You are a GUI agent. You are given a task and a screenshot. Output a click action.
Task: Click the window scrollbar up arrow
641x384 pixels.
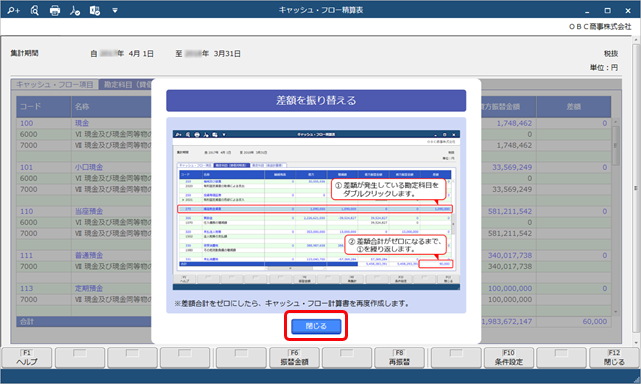(x=636, y=40)
